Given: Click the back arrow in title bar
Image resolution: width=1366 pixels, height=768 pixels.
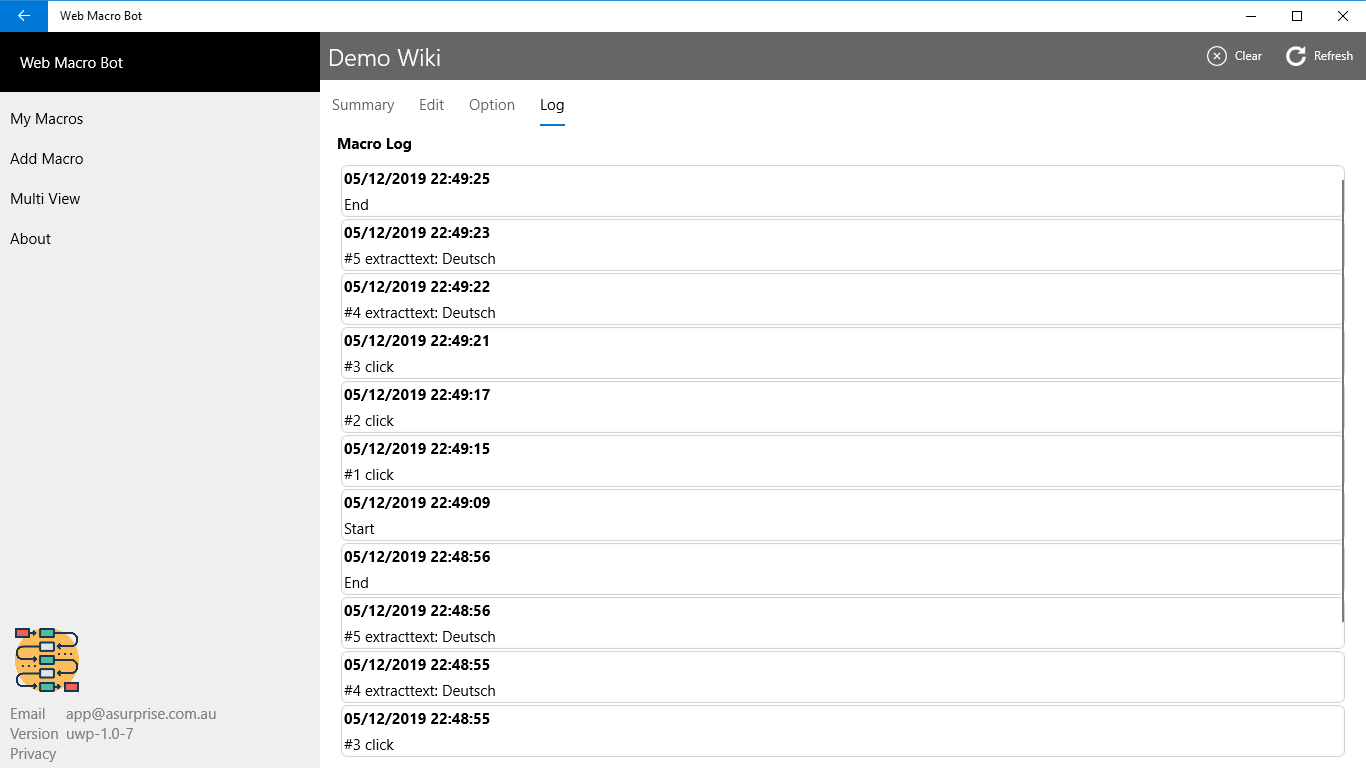Looking at the screenshot, I should (24, 16).
